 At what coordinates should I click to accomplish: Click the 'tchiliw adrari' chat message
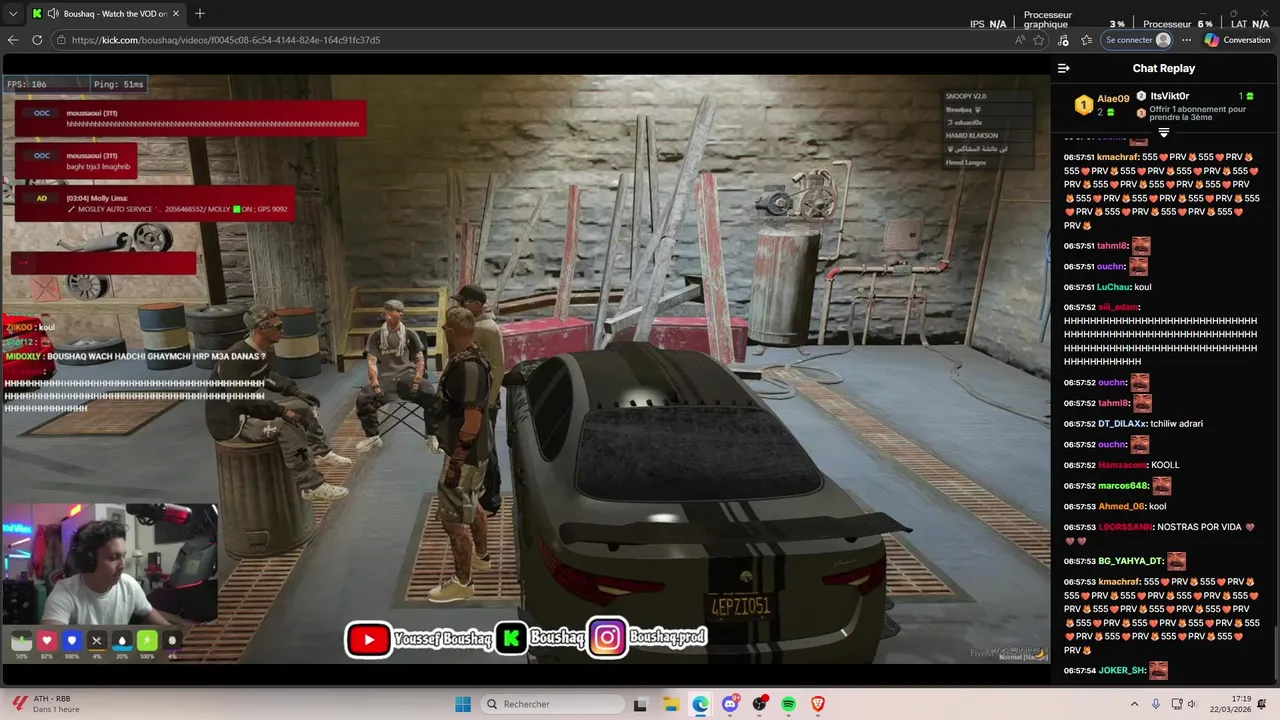1176,424
